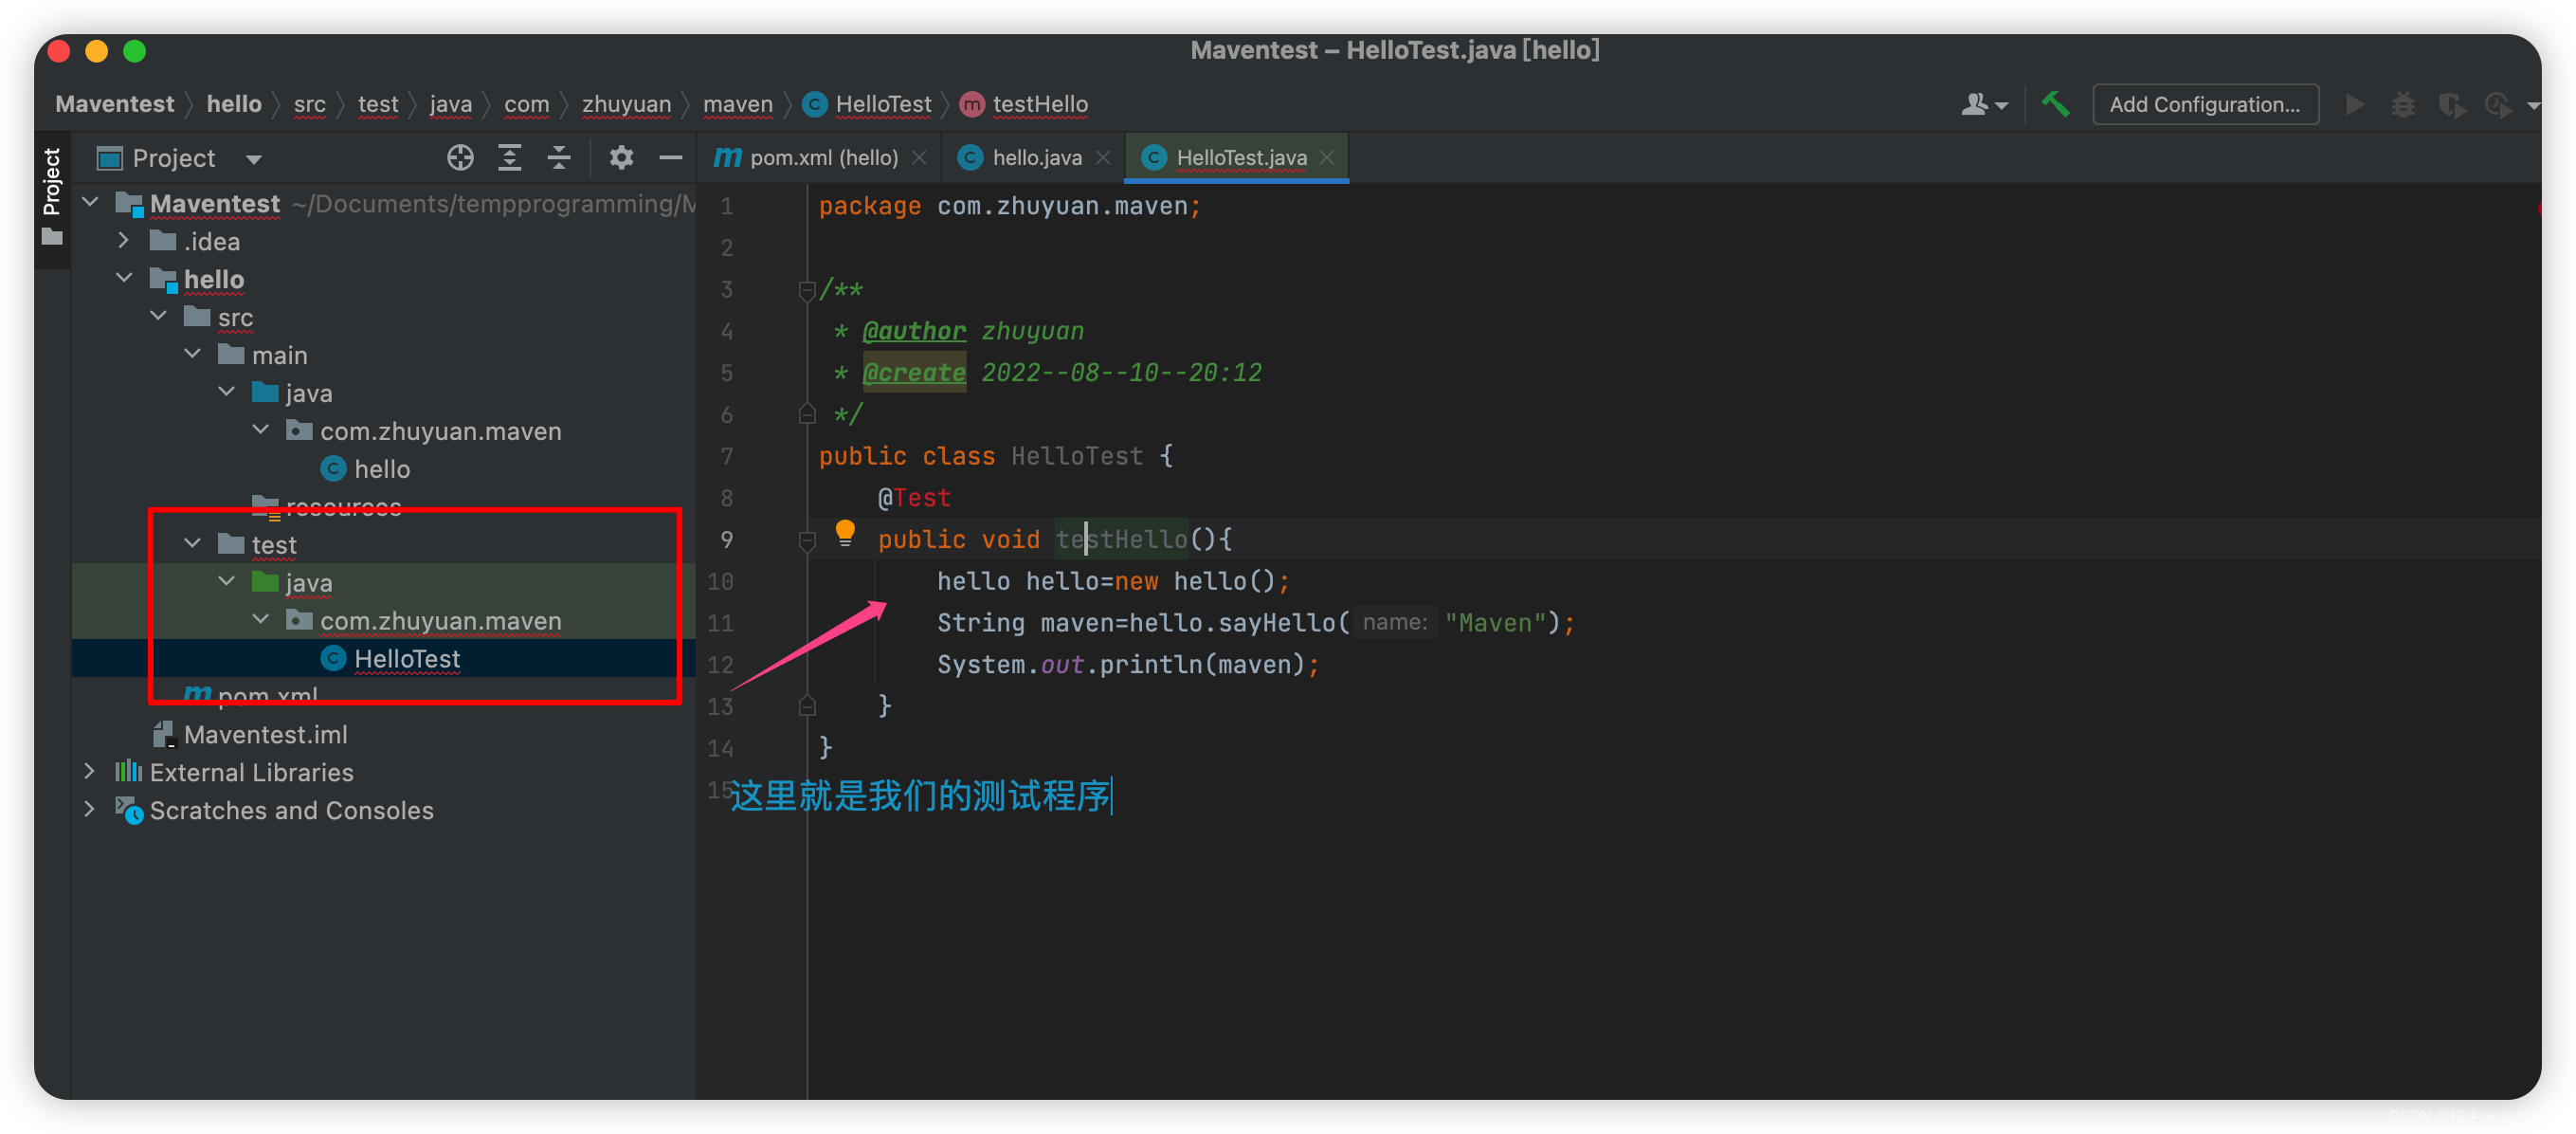Click fold marker at Javadoc comment start
Screen dimensions: 2576x1134
(x=806, y=291)
